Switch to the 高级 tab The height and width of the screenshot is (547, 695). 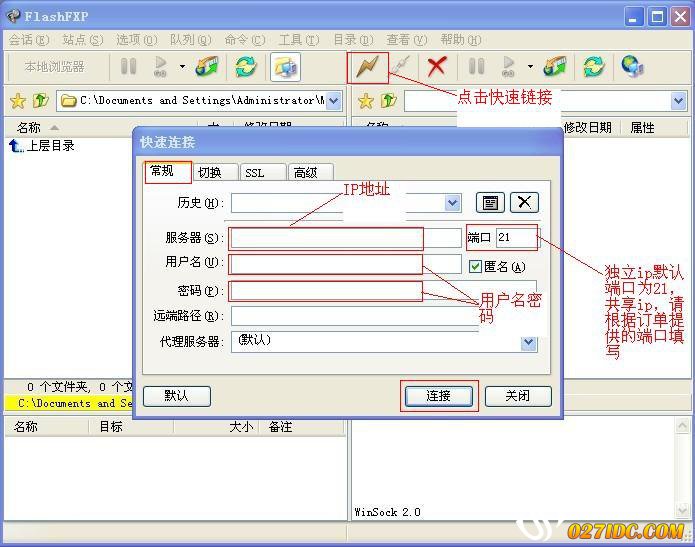coord(310,172)
